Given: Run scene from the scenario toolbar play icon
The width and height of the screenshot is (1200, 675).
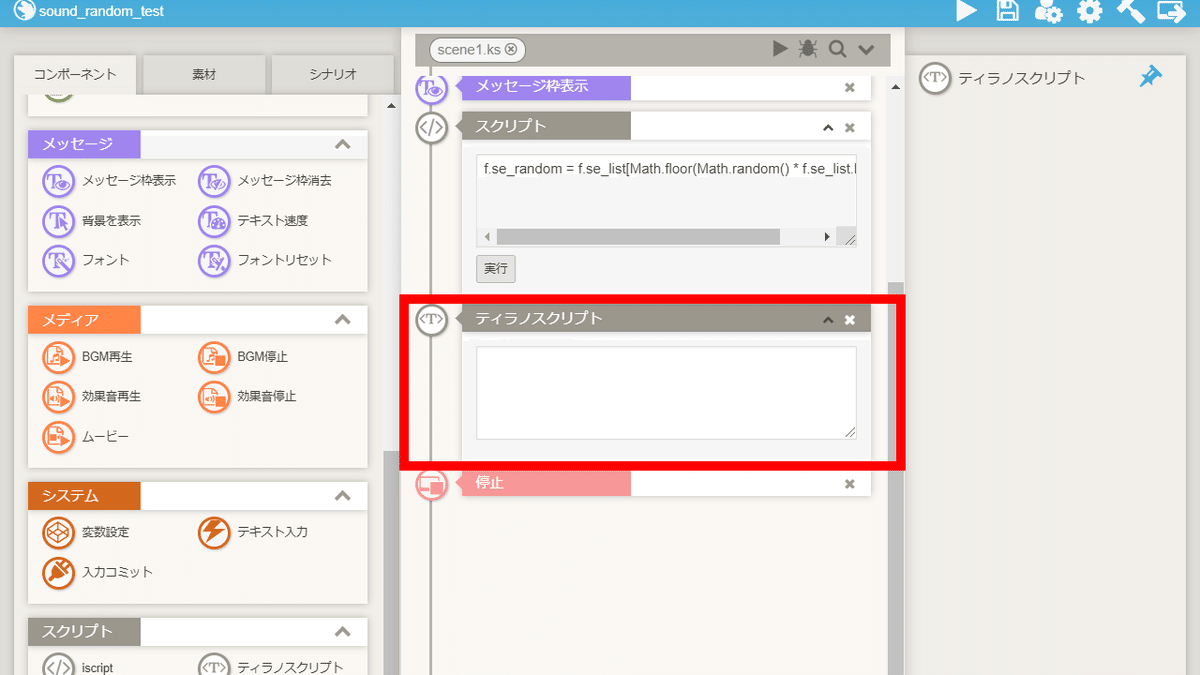Looking at the screenshot, I should 781,49.
